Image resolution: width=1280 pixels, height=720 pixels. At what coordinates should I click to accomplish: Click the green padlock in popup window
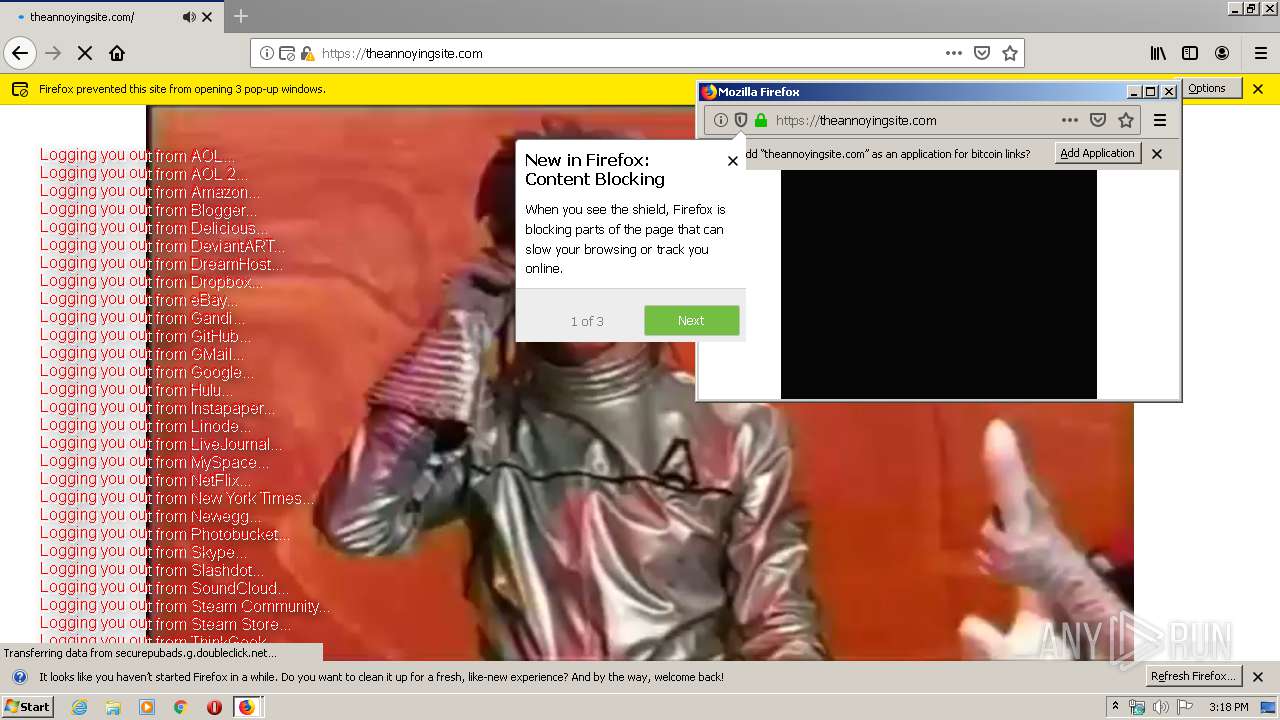click(761, 120)
